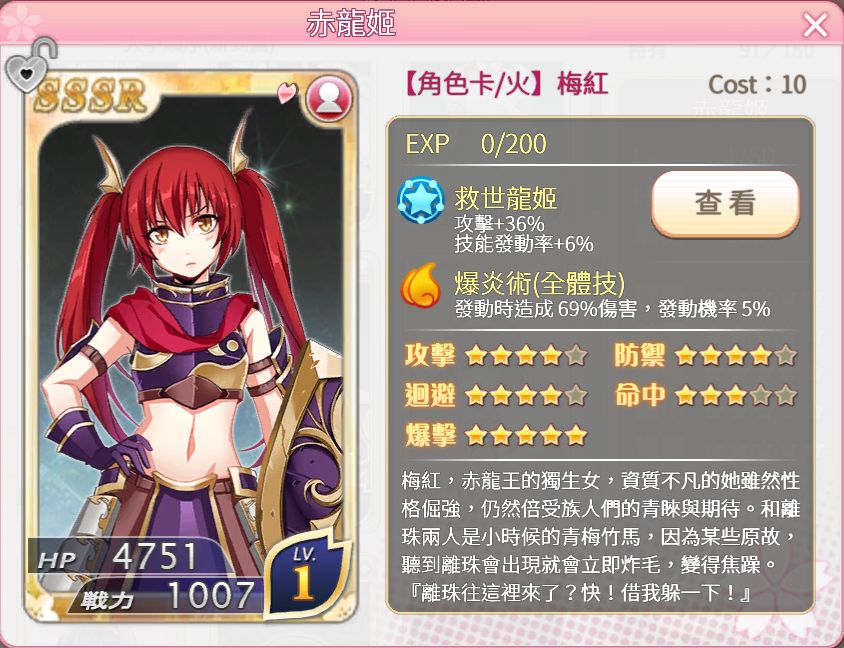Click the profile portrait icon on card
The image size is (844, 648).
point(329,99)
